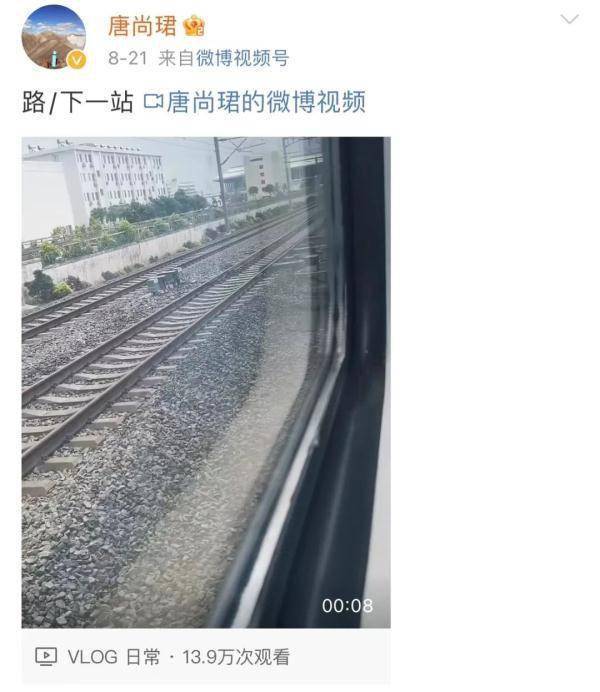The image size is (600, 692).
Task: Tap the 8-21 post date
Action: (x=128, y=58)
